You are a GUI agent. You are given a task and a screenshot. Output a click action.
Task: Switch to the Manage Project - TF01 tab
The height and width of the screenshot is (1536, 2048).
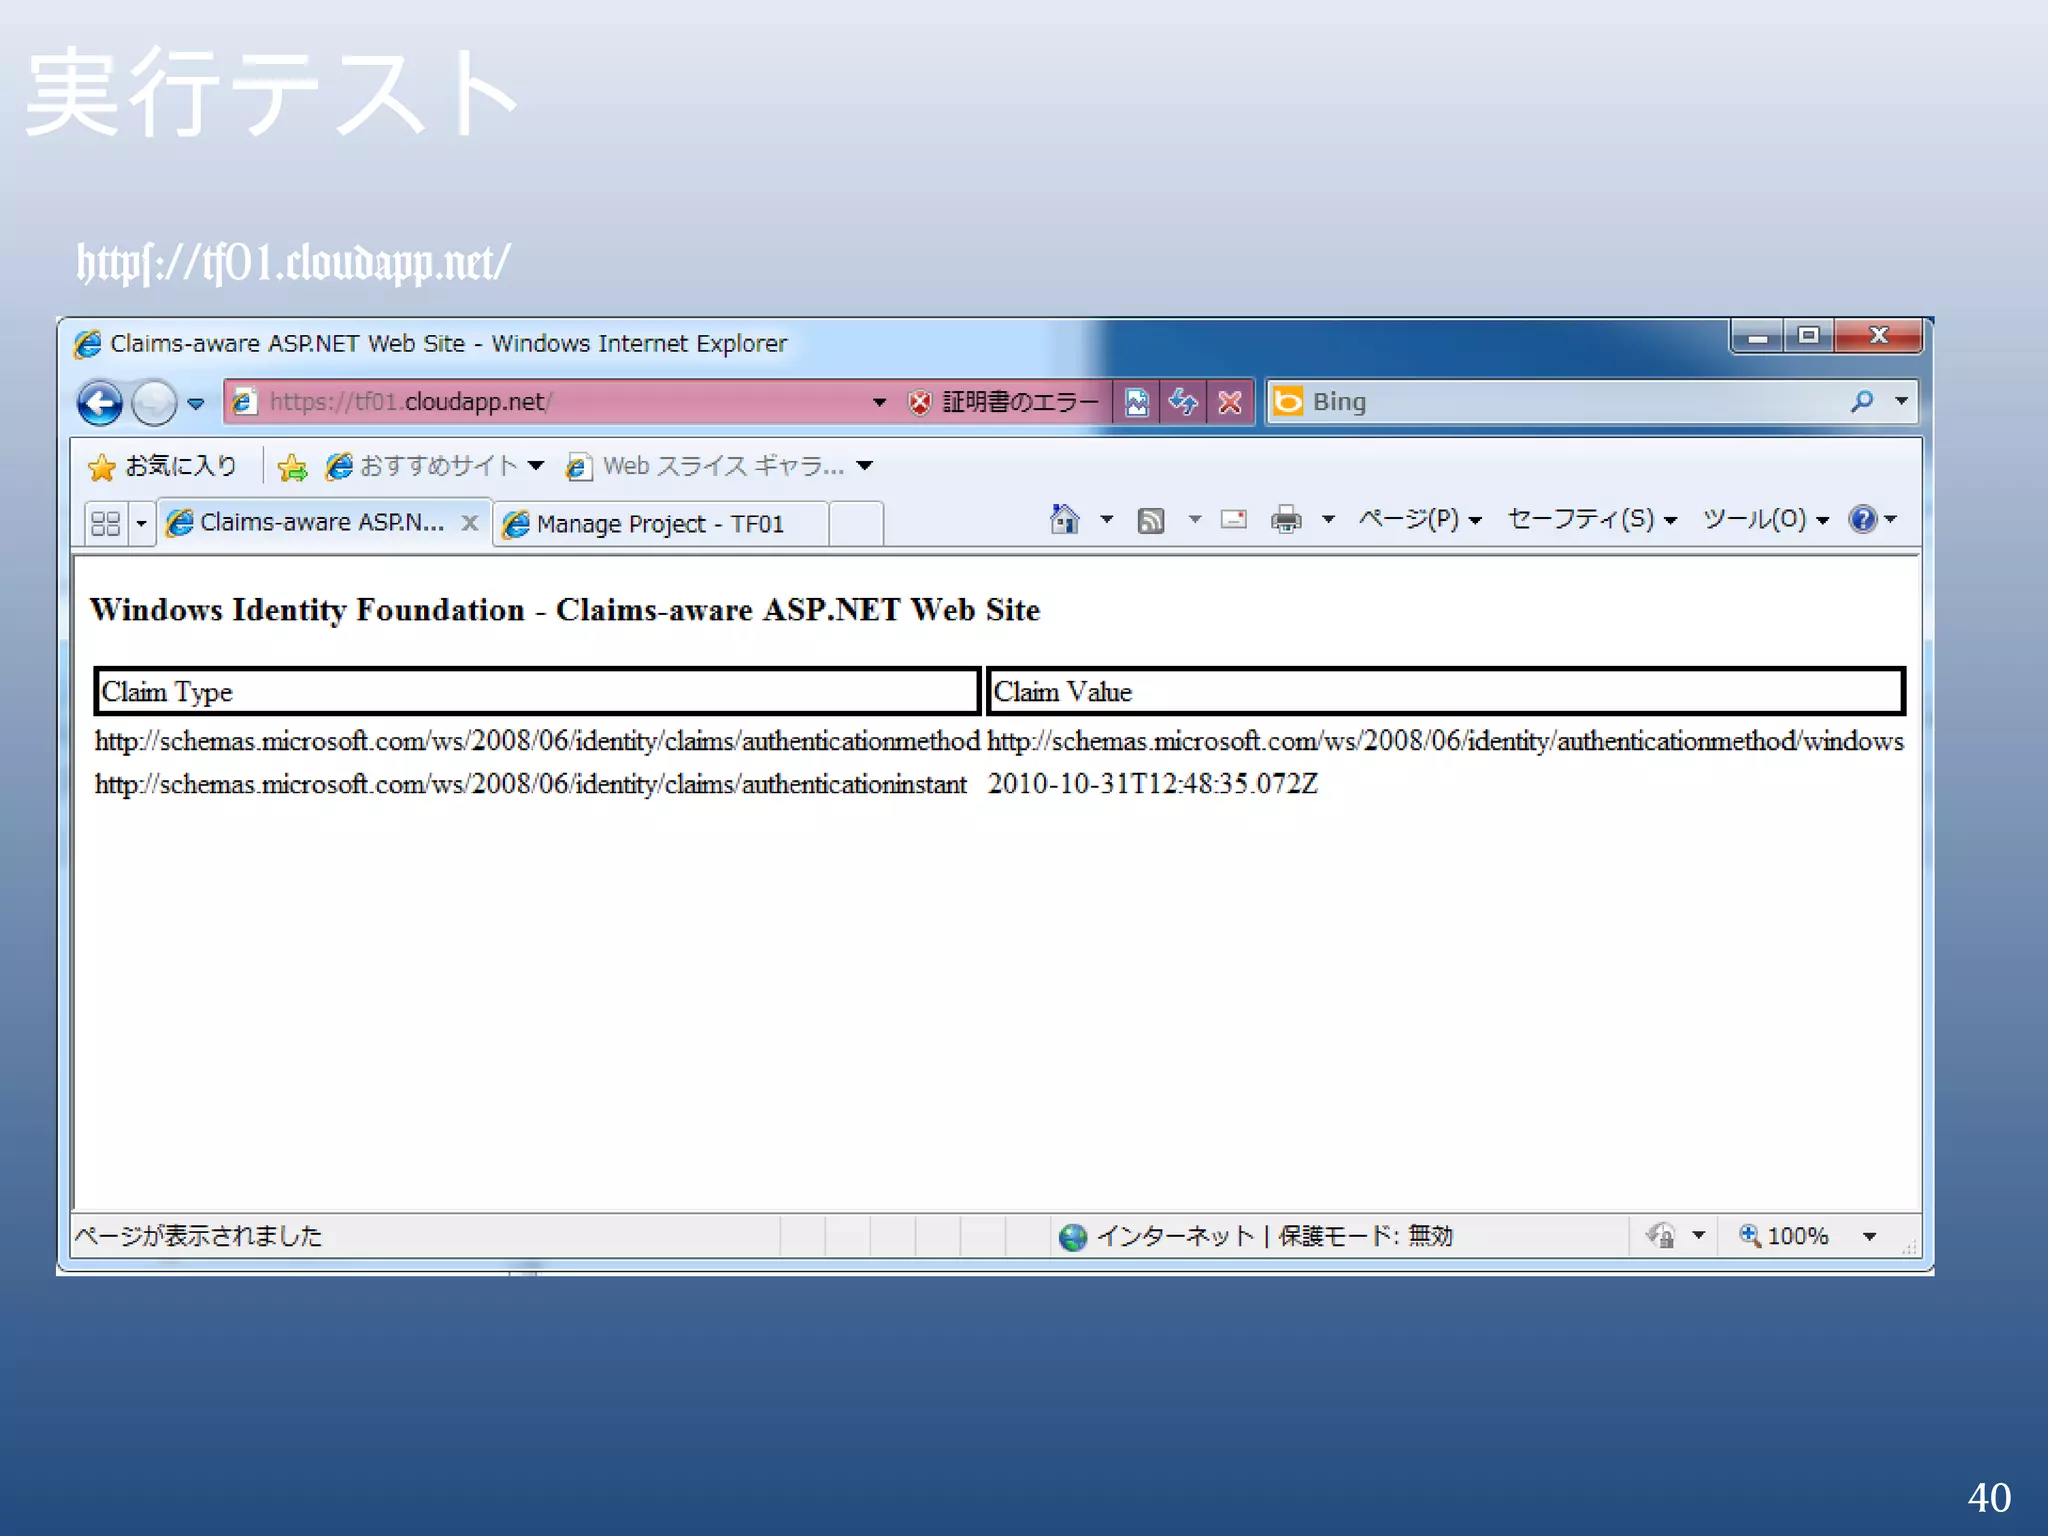pos(660,524)
